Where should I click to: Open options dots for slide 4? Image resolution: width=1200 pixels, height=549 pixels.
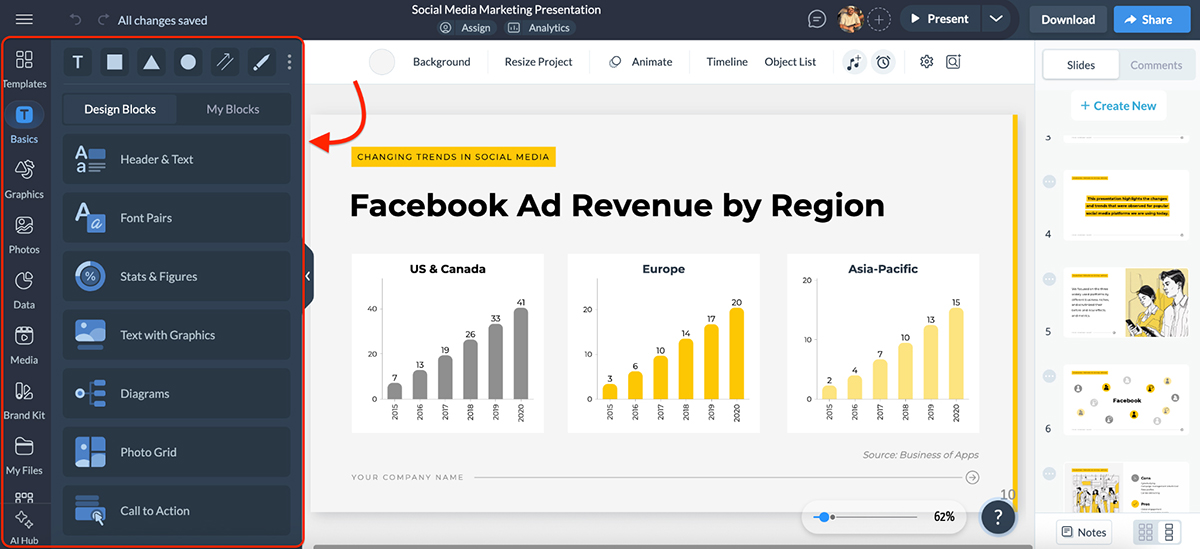point(1049,181)
